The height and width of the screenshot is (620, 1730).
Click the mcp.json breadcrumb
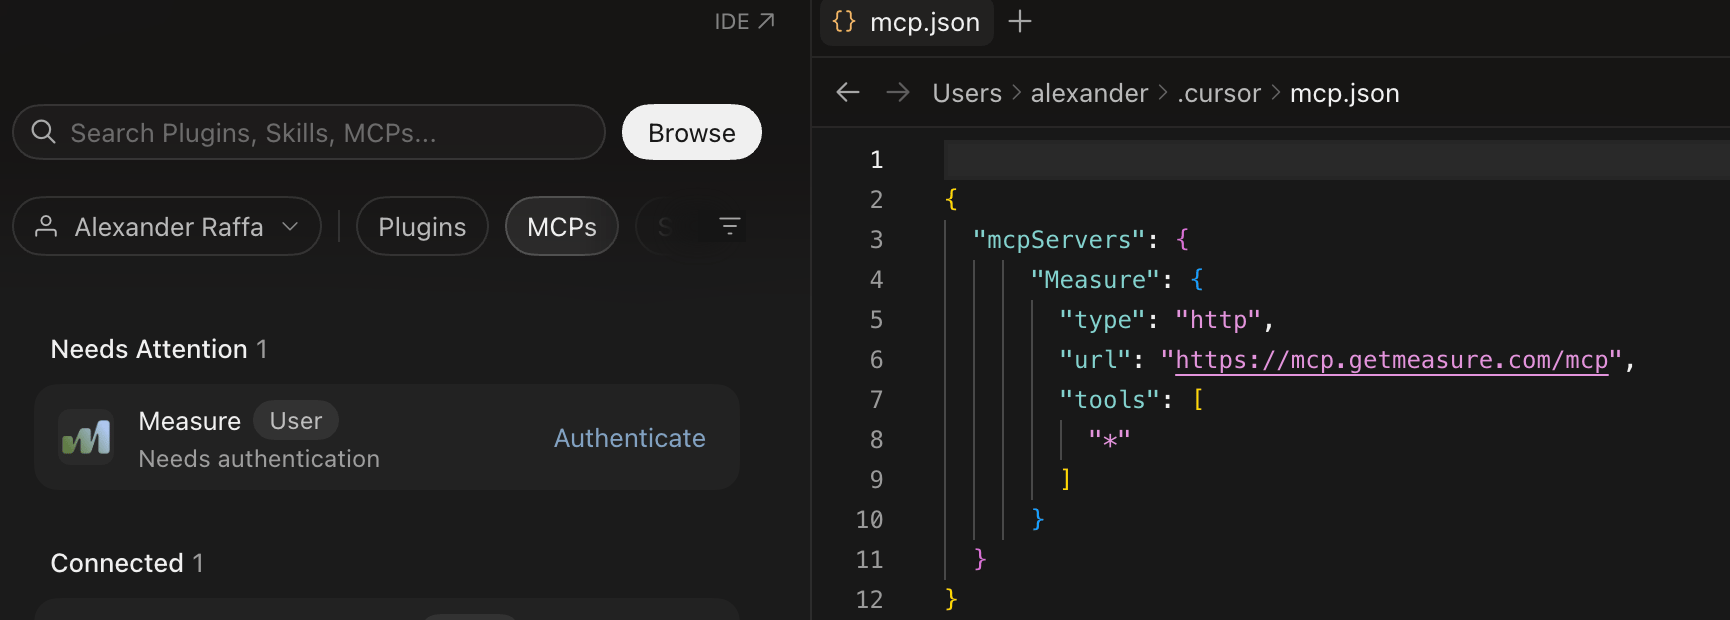[x=1344, y=93]
